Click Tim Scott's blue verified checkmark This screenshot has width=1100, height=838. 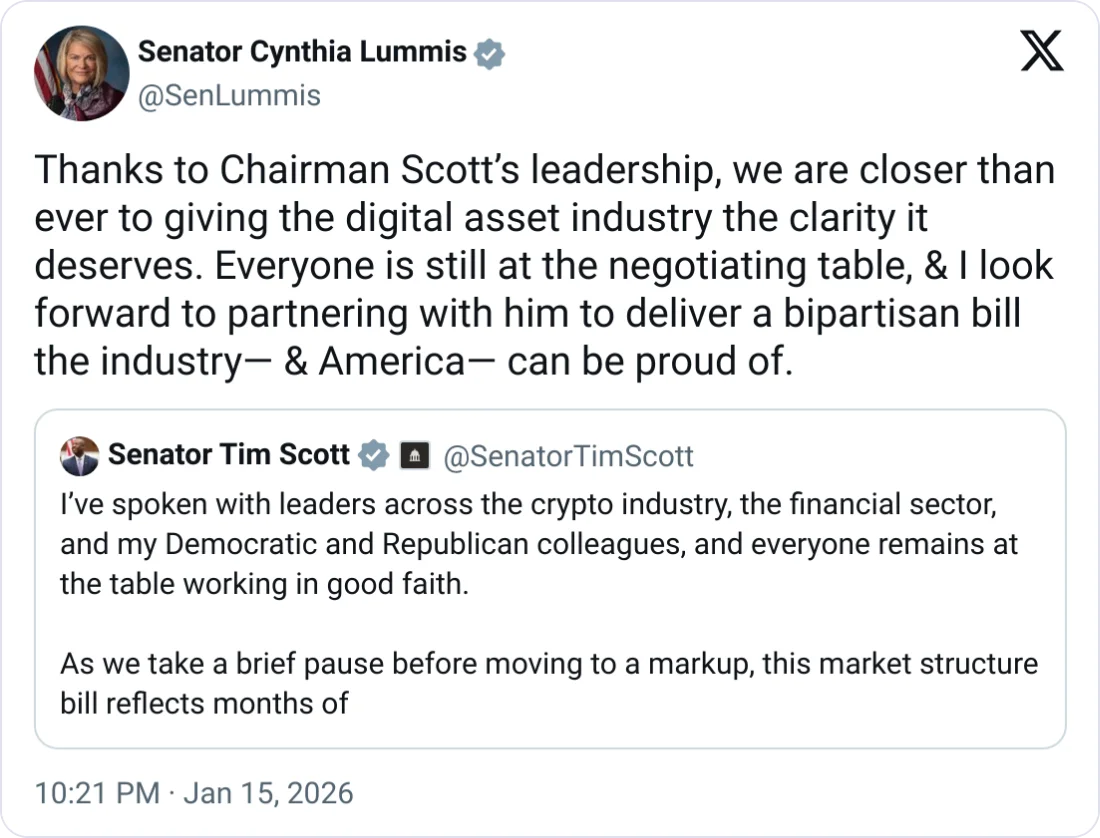374,455
